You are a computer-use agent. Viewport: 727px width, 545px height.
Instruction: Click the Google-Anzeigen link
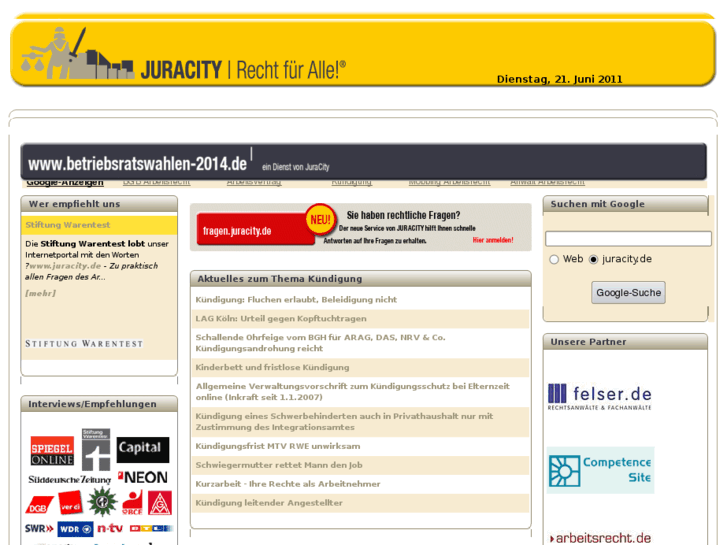pos(65,183)
